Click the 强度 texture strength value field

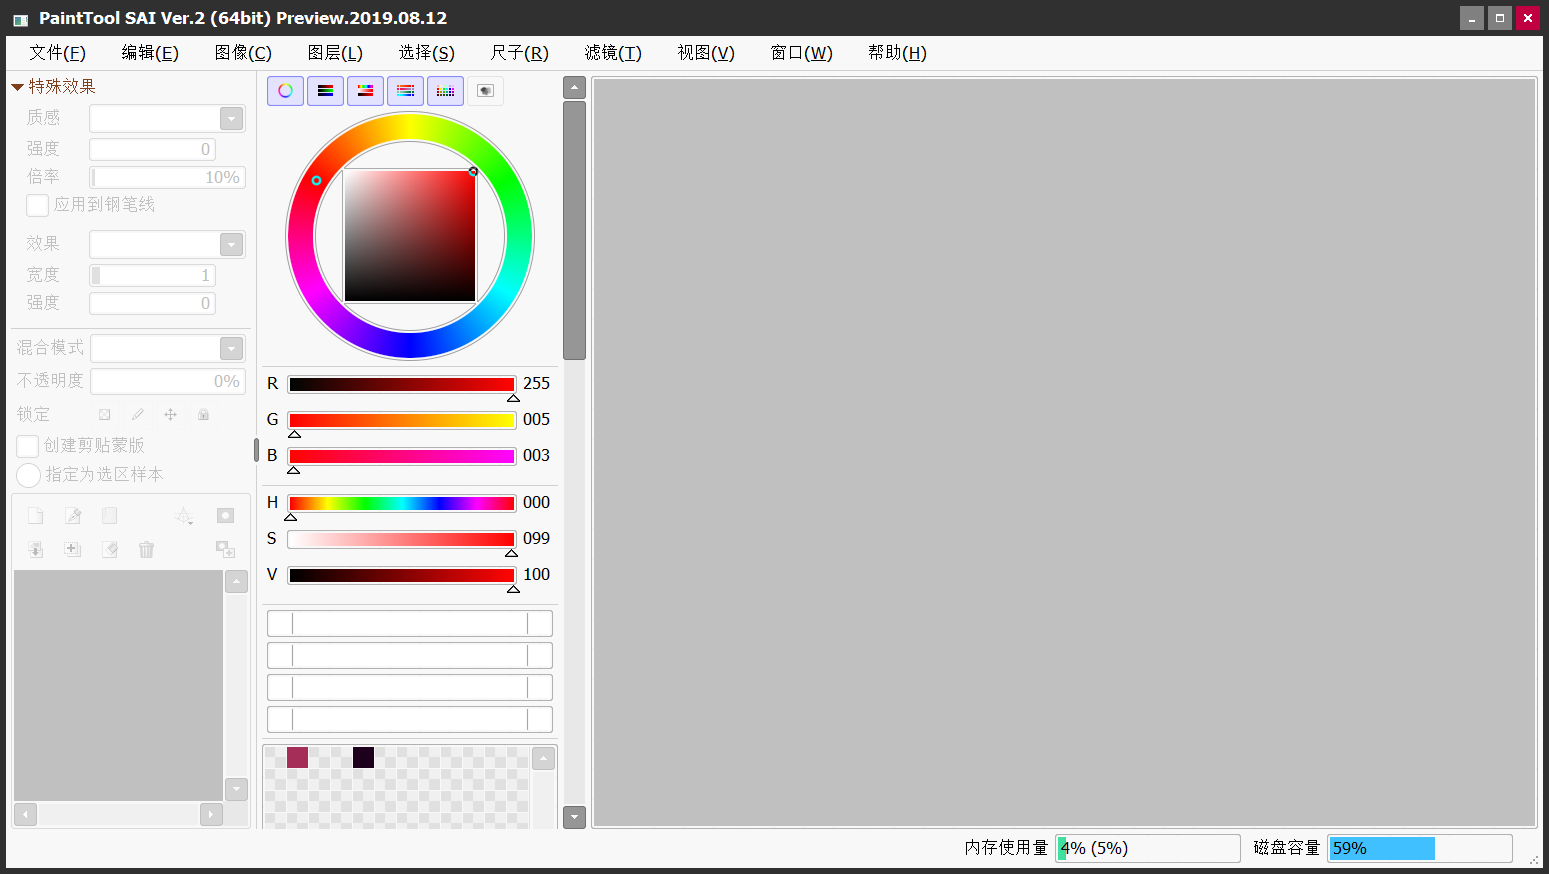152,149
